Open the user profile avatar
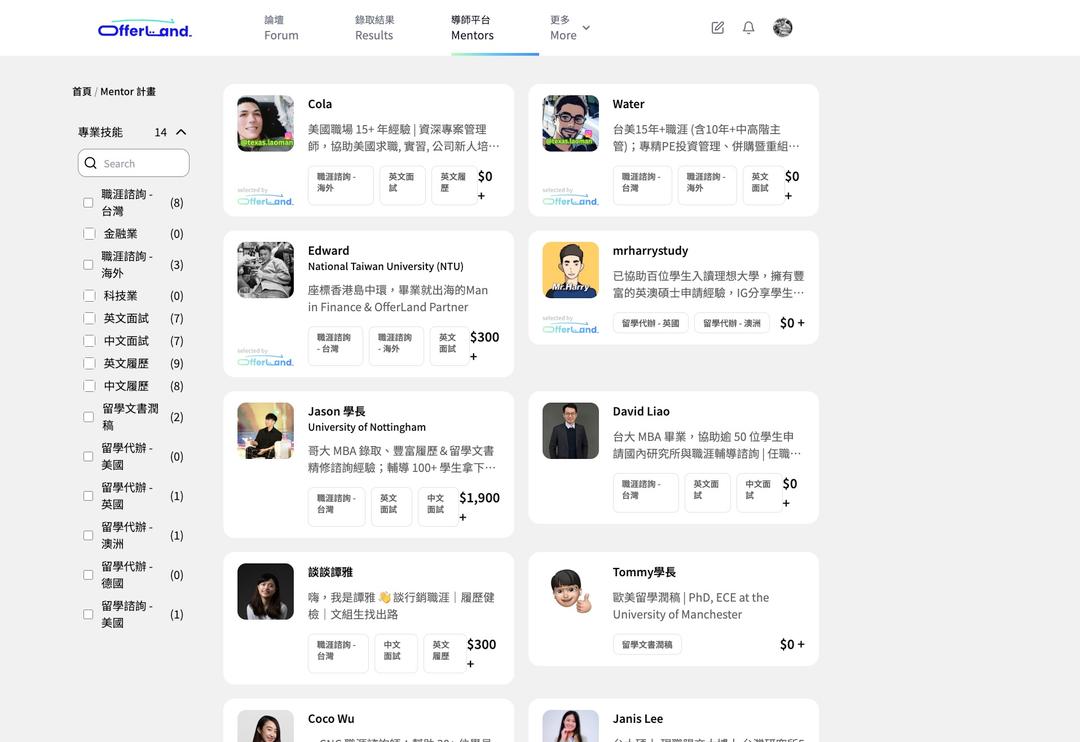Screen dimensions: 1080x742 tap(782, 28)
